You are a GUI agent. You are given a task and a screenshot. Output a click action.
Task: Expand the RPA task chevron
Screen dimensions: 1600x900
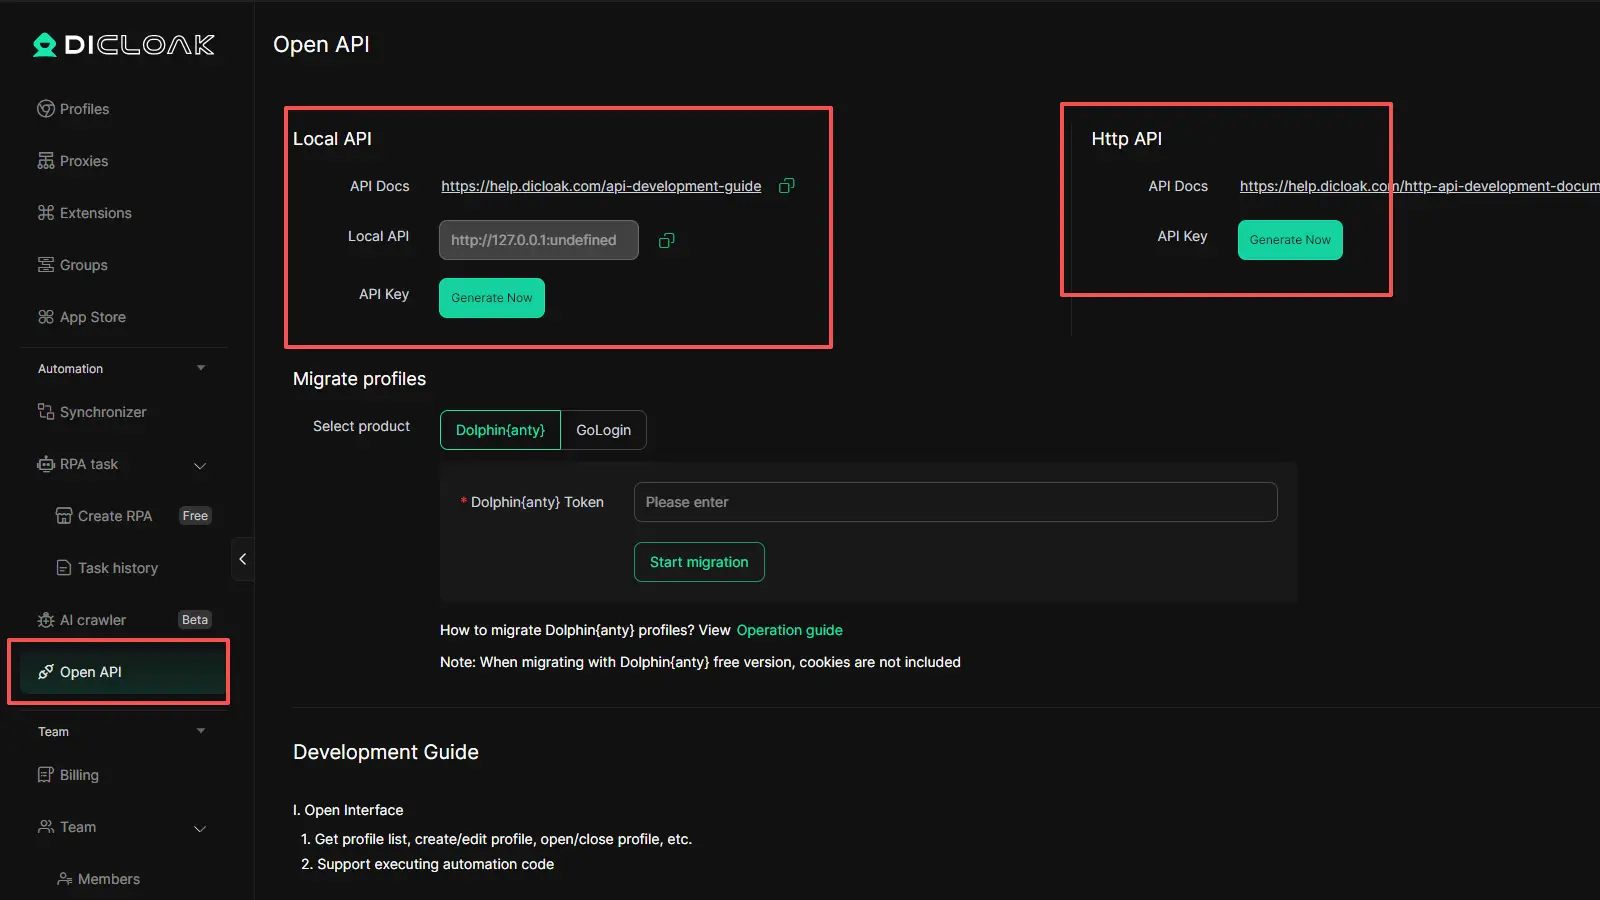point(200,465)
